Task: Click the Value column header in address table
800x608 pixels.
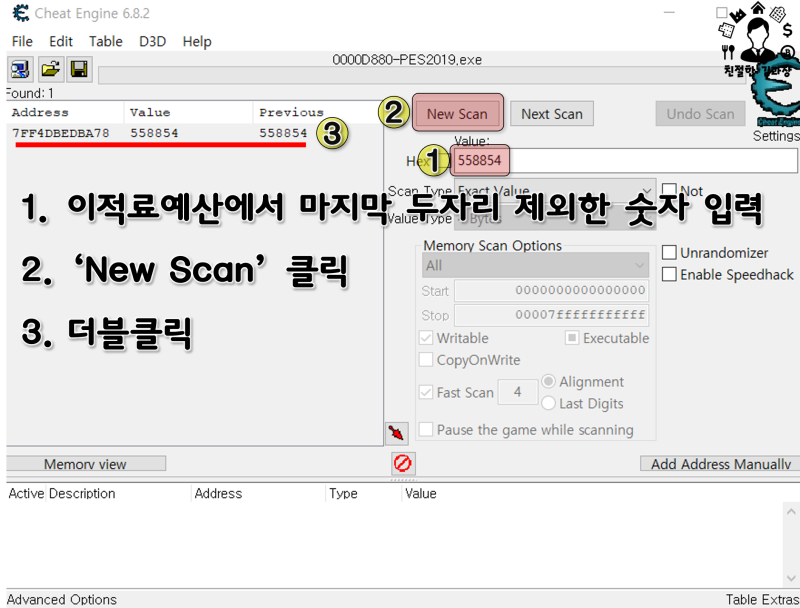Action: pos(421,493)
